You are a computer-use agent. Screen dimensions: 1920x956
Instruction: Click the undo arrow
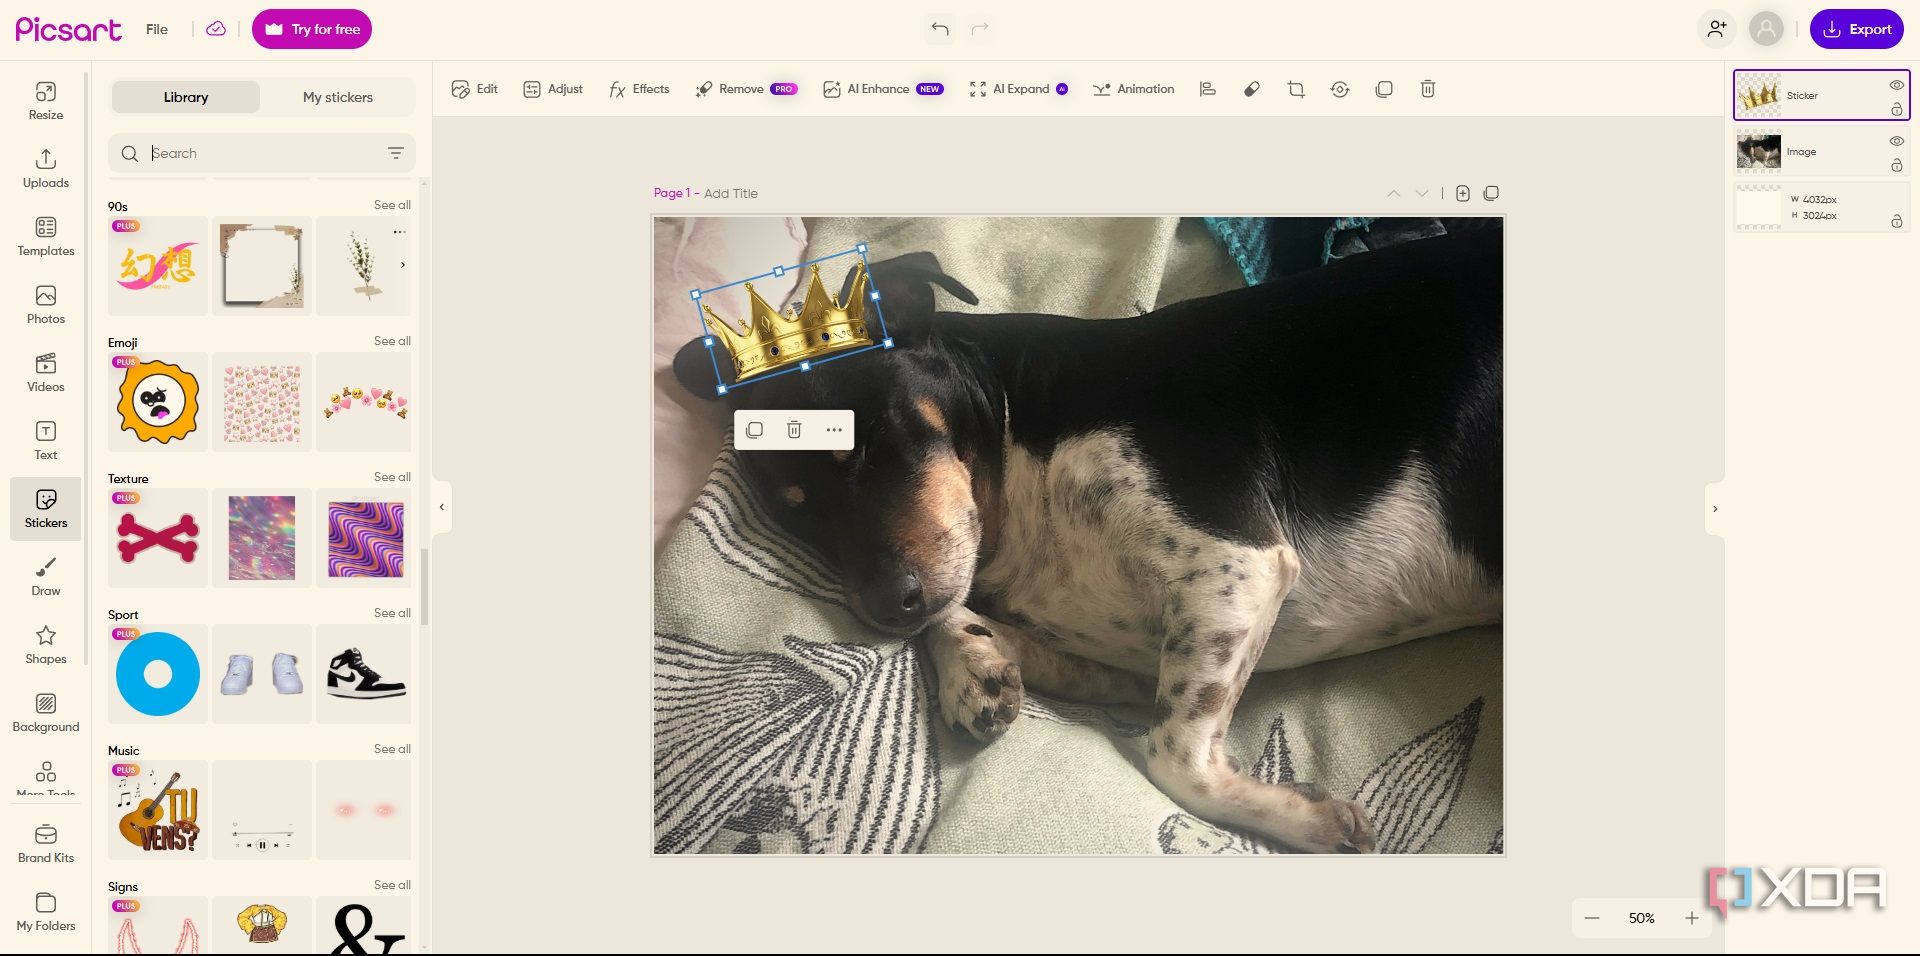pos(939,29)
